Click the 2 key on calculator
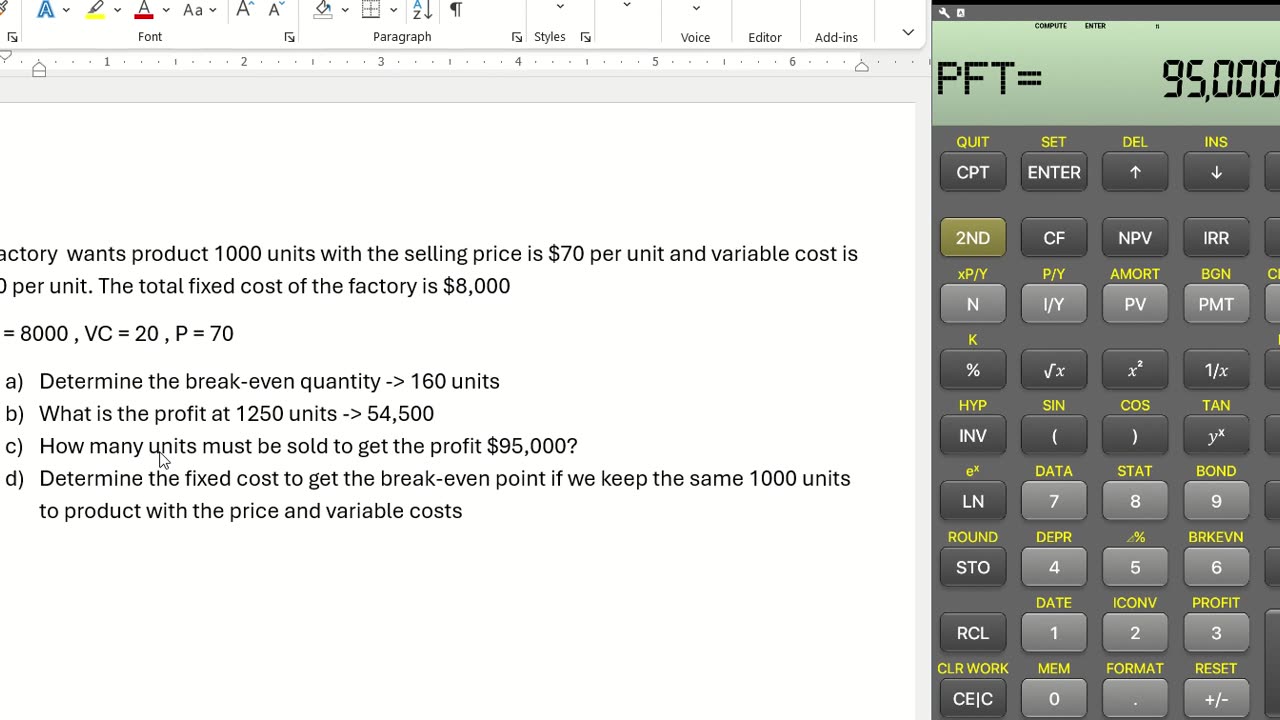The image size is (1280, 720). (1135, 633)
